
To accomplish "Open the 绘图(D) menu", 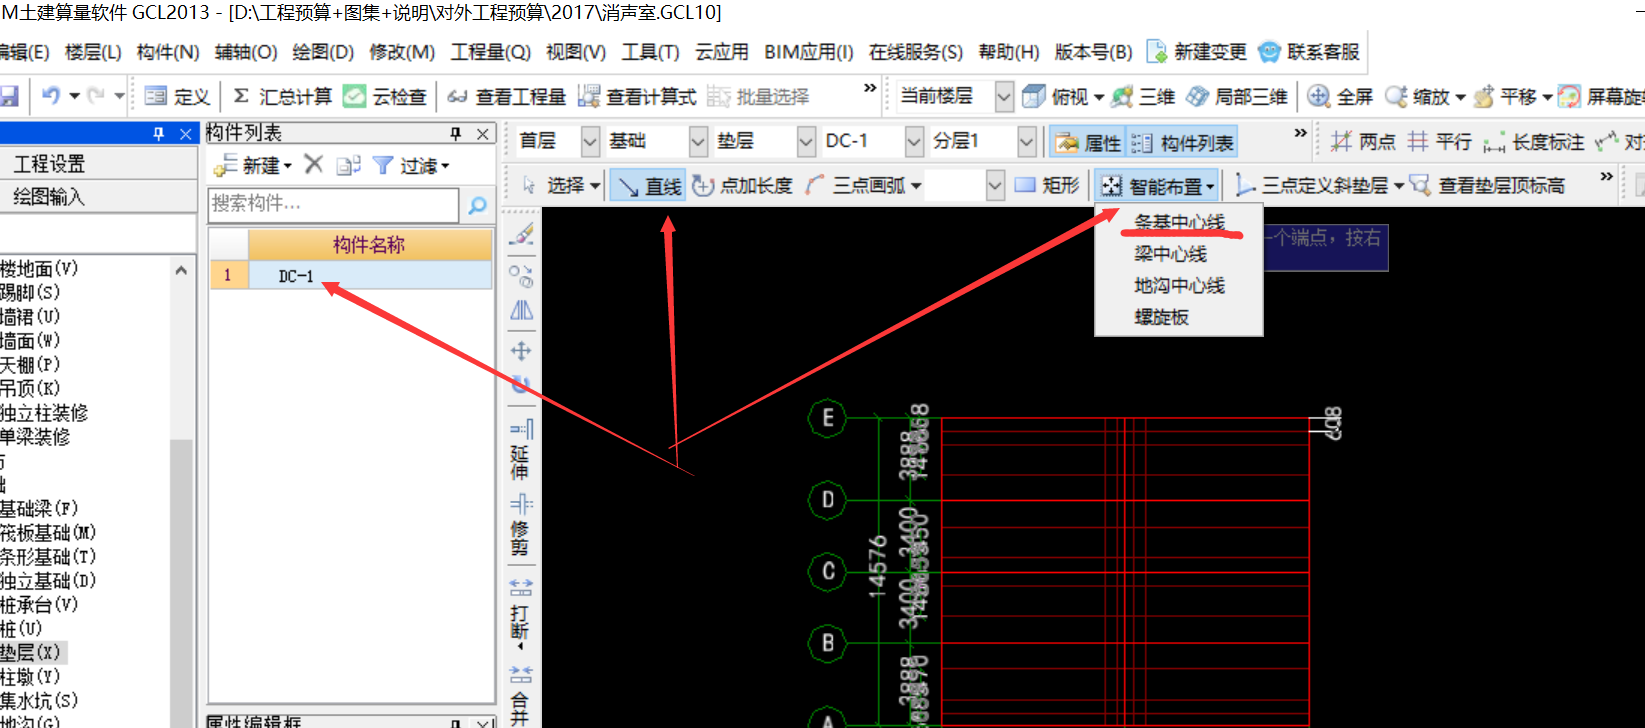I will coord(323,52).
